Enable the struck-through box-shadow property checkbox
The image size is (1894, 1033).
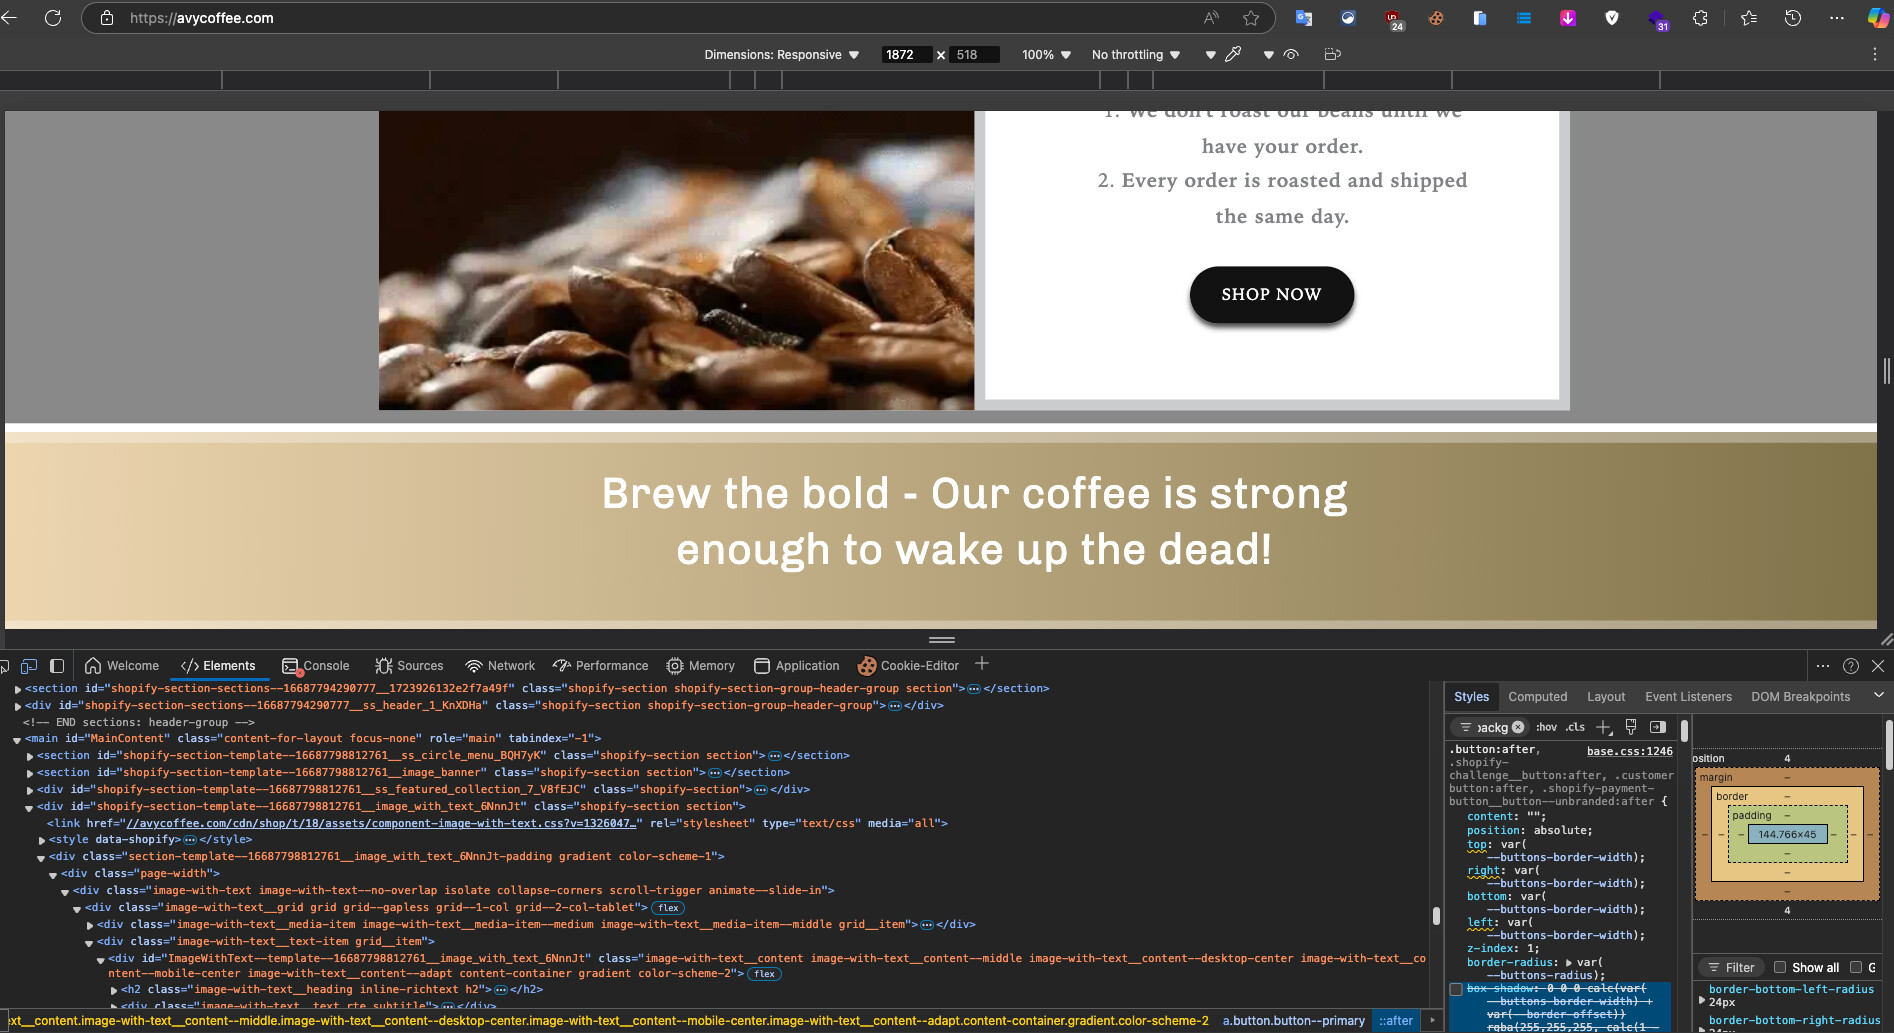click(1456, 989)
